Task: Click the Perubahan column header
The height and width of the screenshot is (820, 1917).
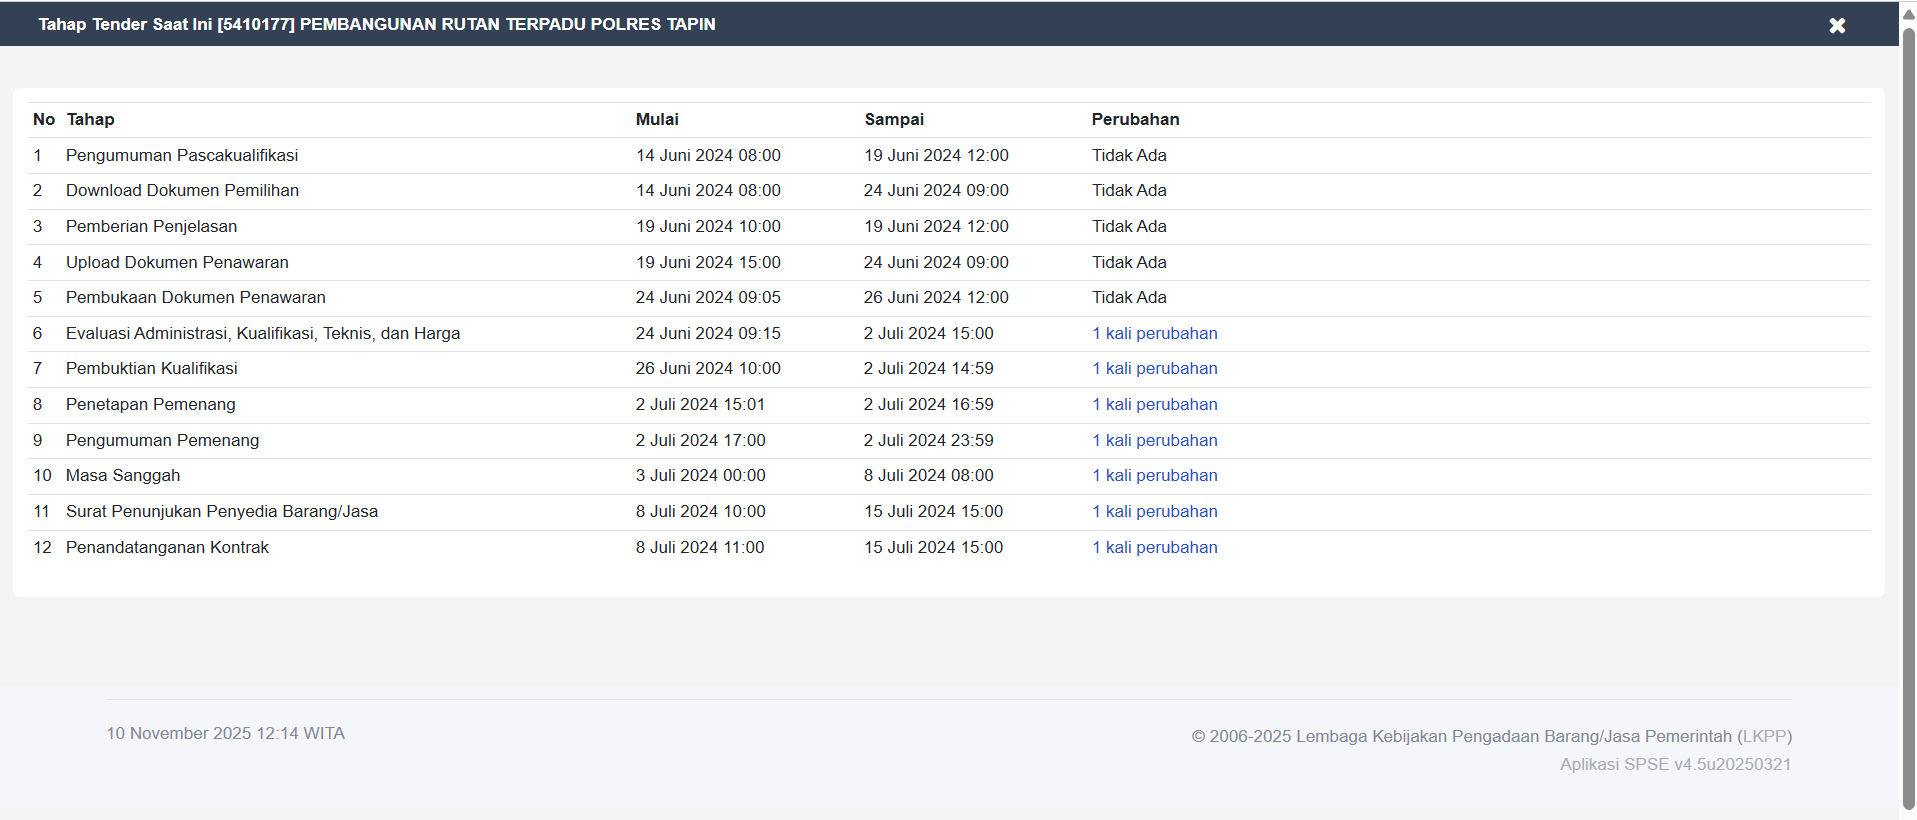Action: tap(1135, 120)
